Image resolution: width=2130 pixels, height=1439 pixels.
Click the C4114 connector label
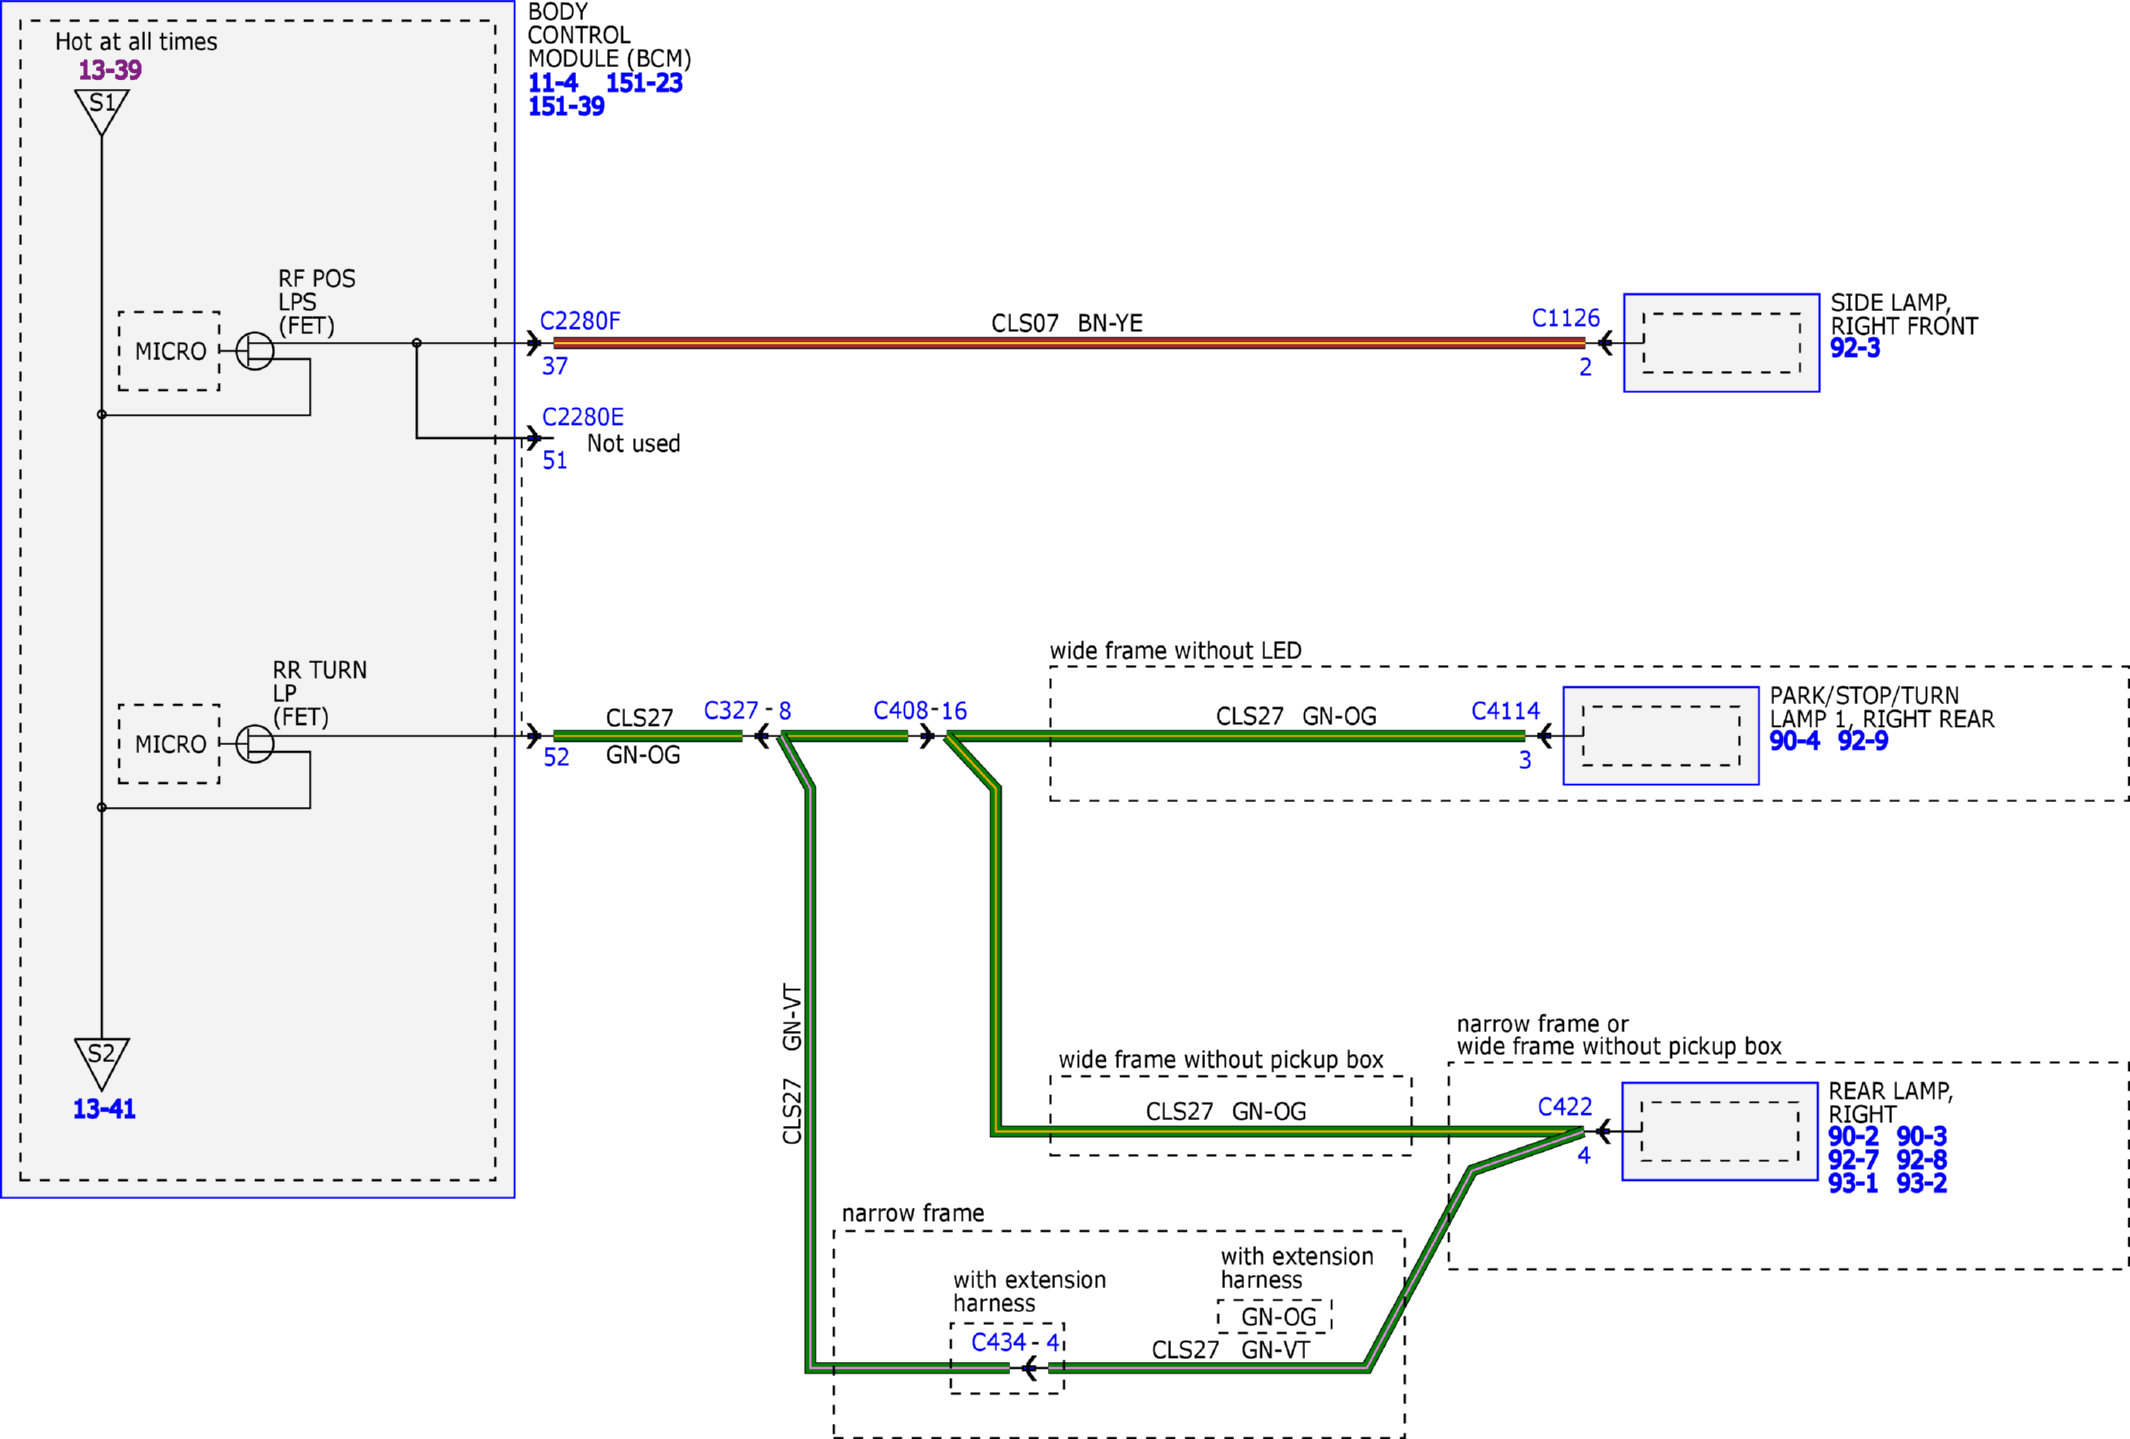pyautogui.click(x=1505, y=711)
